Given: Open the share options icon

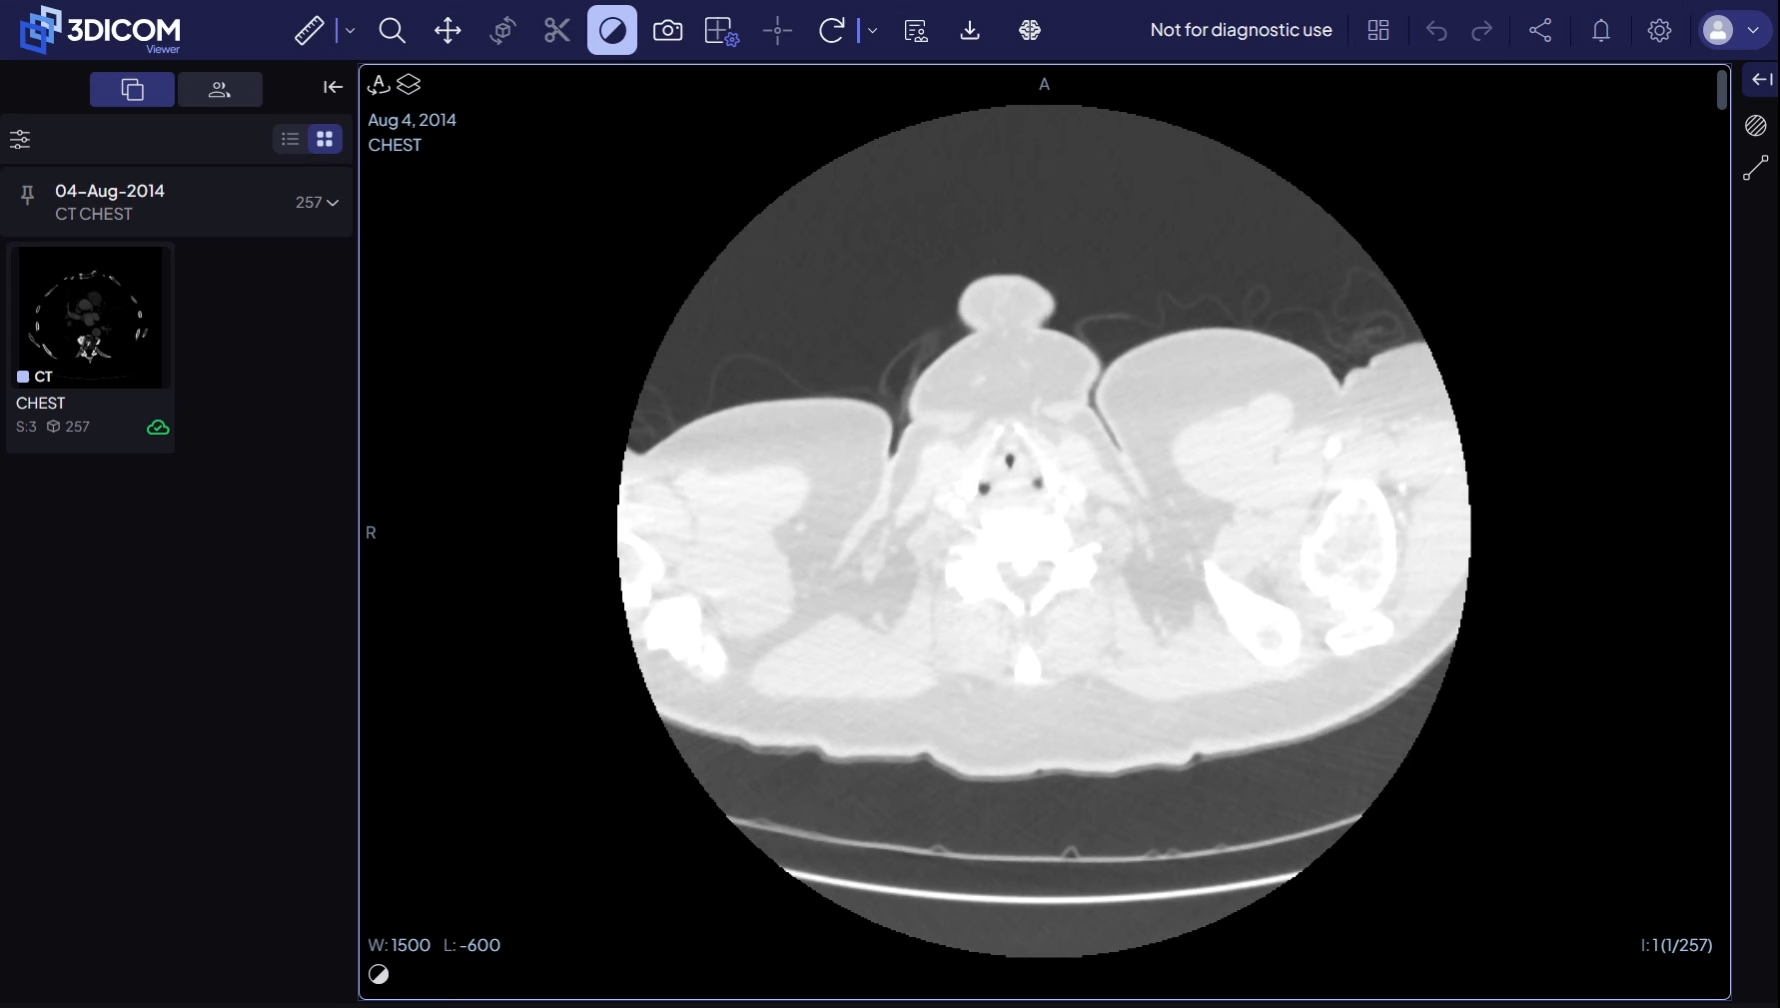Looking at the screenshot, I should click(1540, 30).
